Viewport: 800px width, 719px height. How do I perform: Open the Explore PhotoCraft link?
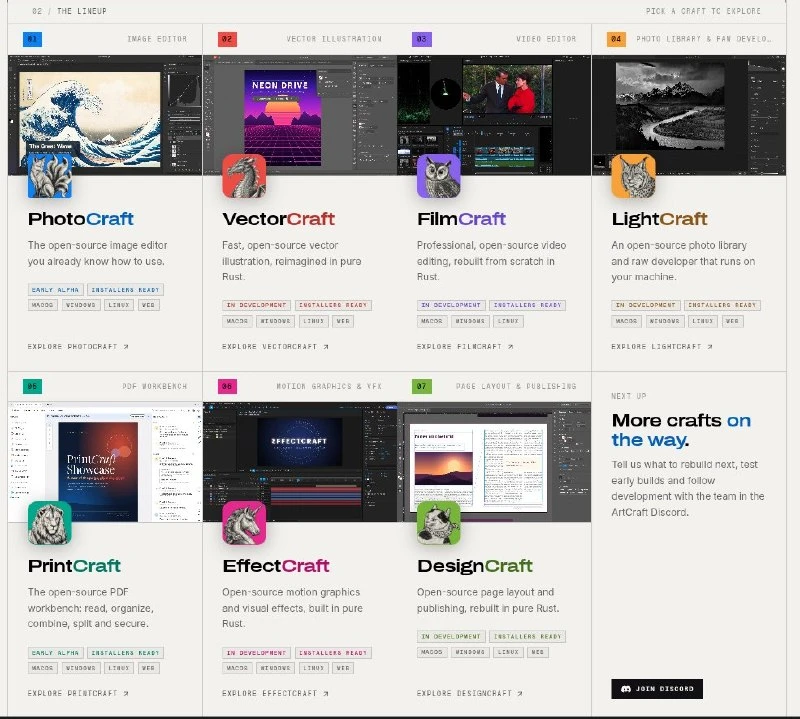pyautogui.click(x=78, y=346)
